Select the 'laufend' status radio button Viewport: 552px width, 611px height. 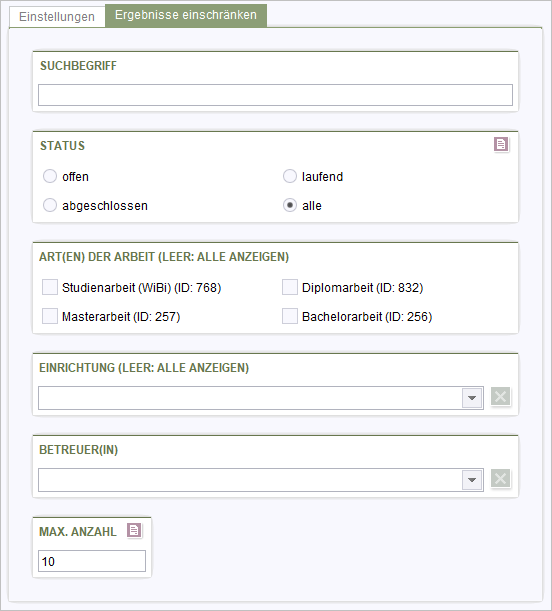(x=290, y=176)
